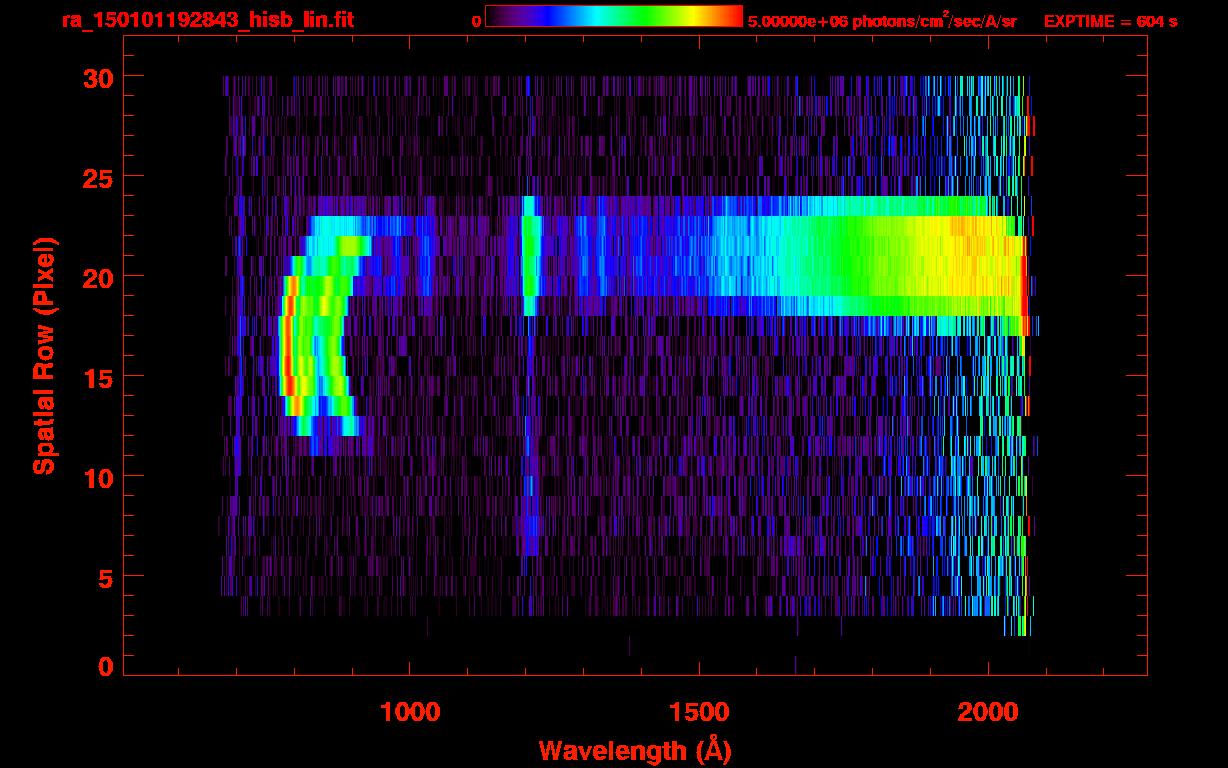Click the EXPTIME = 604 s label

[x=1110, y=21]
